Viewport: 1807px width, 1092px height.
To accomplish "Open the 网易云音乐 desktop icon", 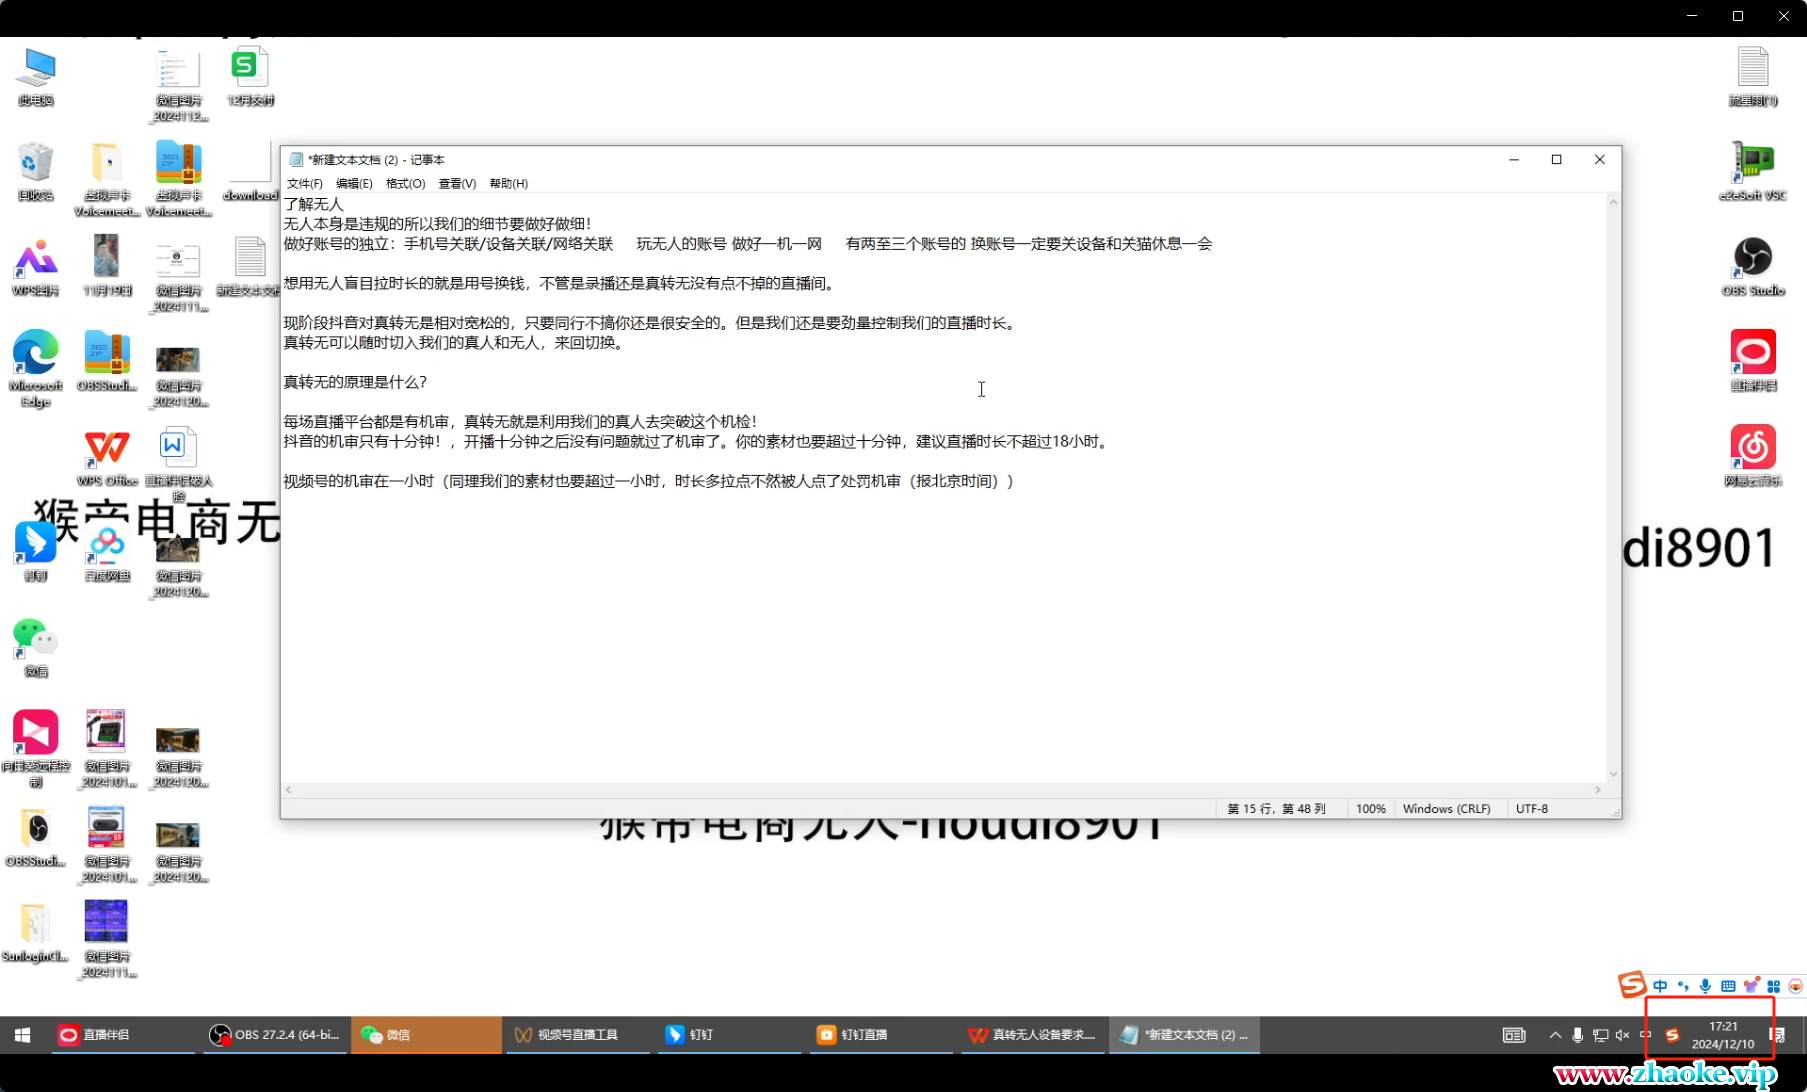I will click(x=1752, y=448).
